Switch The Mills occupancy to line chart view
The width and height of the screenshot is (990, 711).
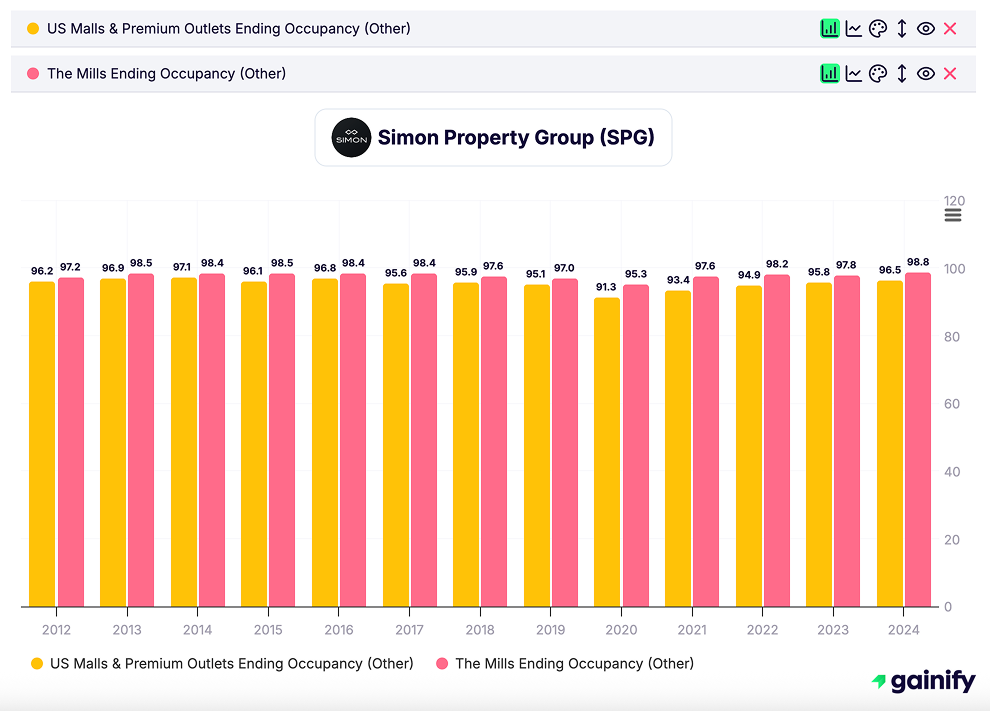click(854, 72)
